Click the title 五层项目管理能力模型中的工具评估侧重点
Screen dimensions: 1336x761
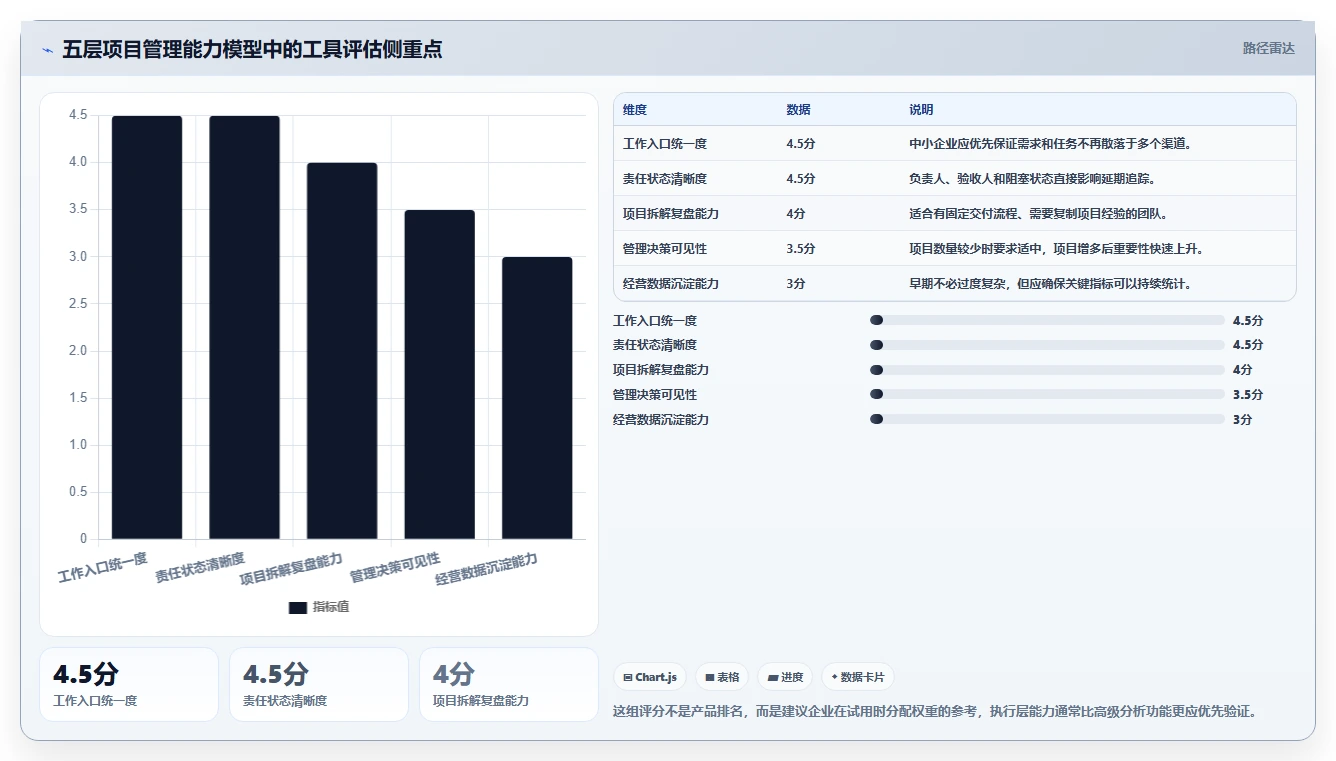[x=252, y=49]
